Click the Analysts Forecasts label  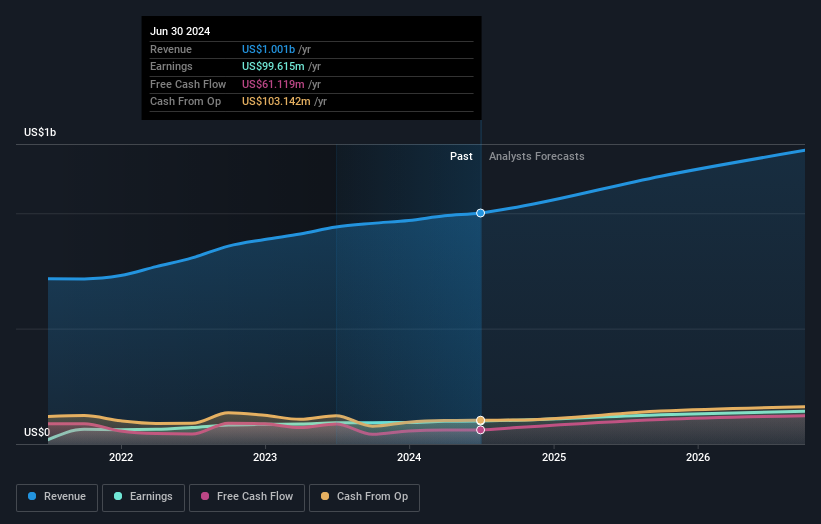pyautogui.click(x=537, y=156)
